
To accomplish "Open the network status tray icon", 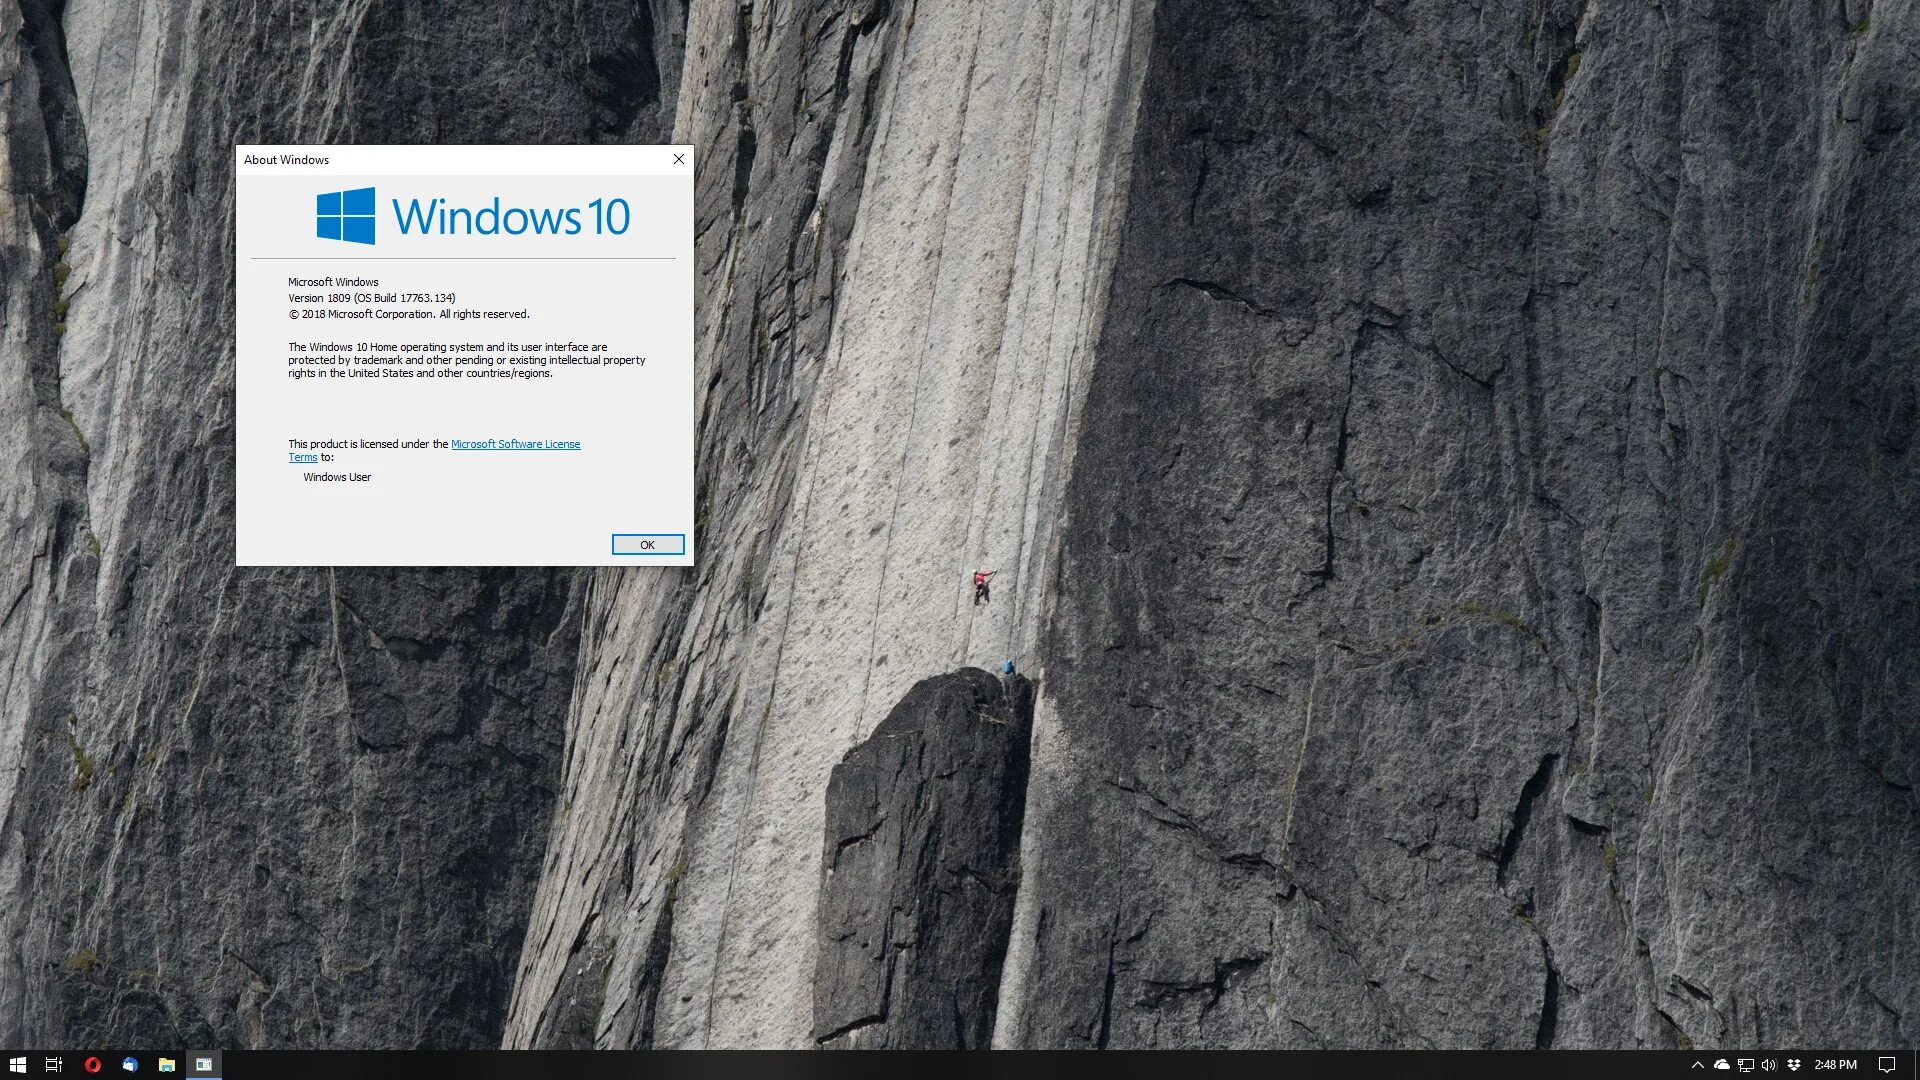I will pyautogui.click(x=1745, y=1065).
